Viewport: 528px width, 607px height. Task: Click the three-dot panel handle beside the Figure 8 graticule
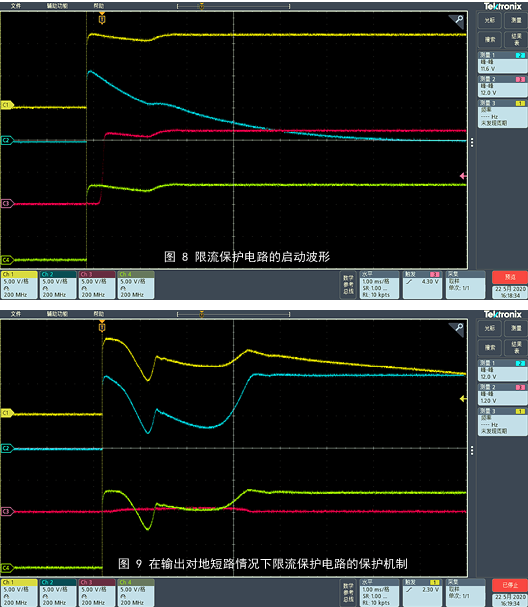(472, 142)
